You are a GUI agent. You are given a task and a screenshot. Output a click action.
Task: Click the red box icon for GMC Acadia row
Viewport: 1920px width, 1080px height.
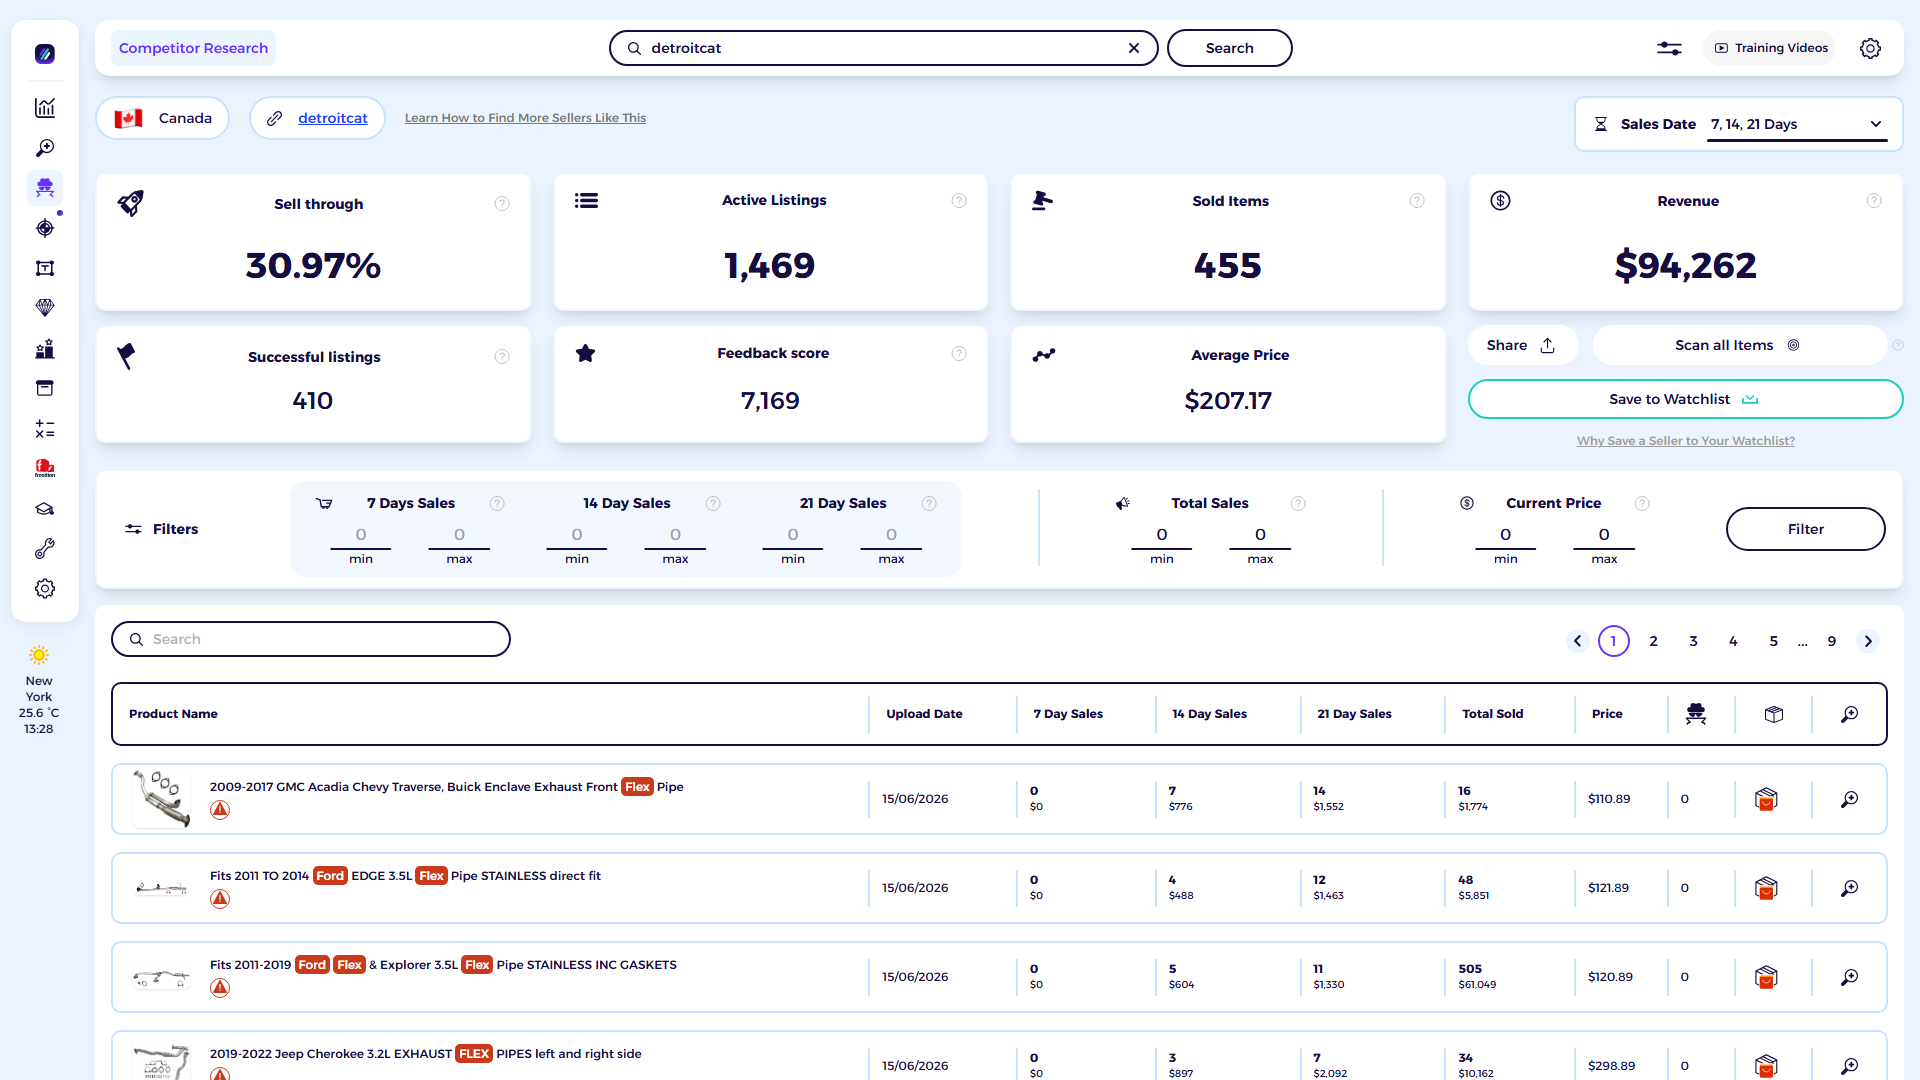[x=1766, y=799]
